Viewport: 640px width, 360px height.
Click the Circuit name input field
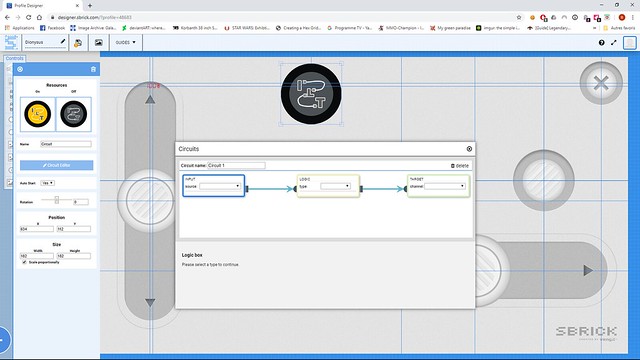pyautogui.click(x=236, y=165)
